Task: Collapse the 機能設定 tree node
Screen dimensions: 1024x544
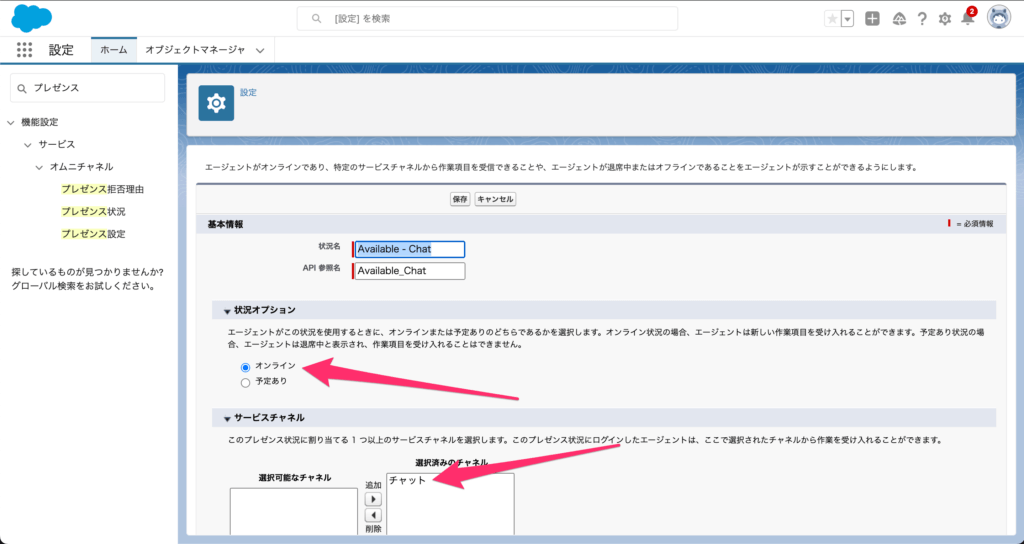Action: pyautogui.click(x=10, y=122)
